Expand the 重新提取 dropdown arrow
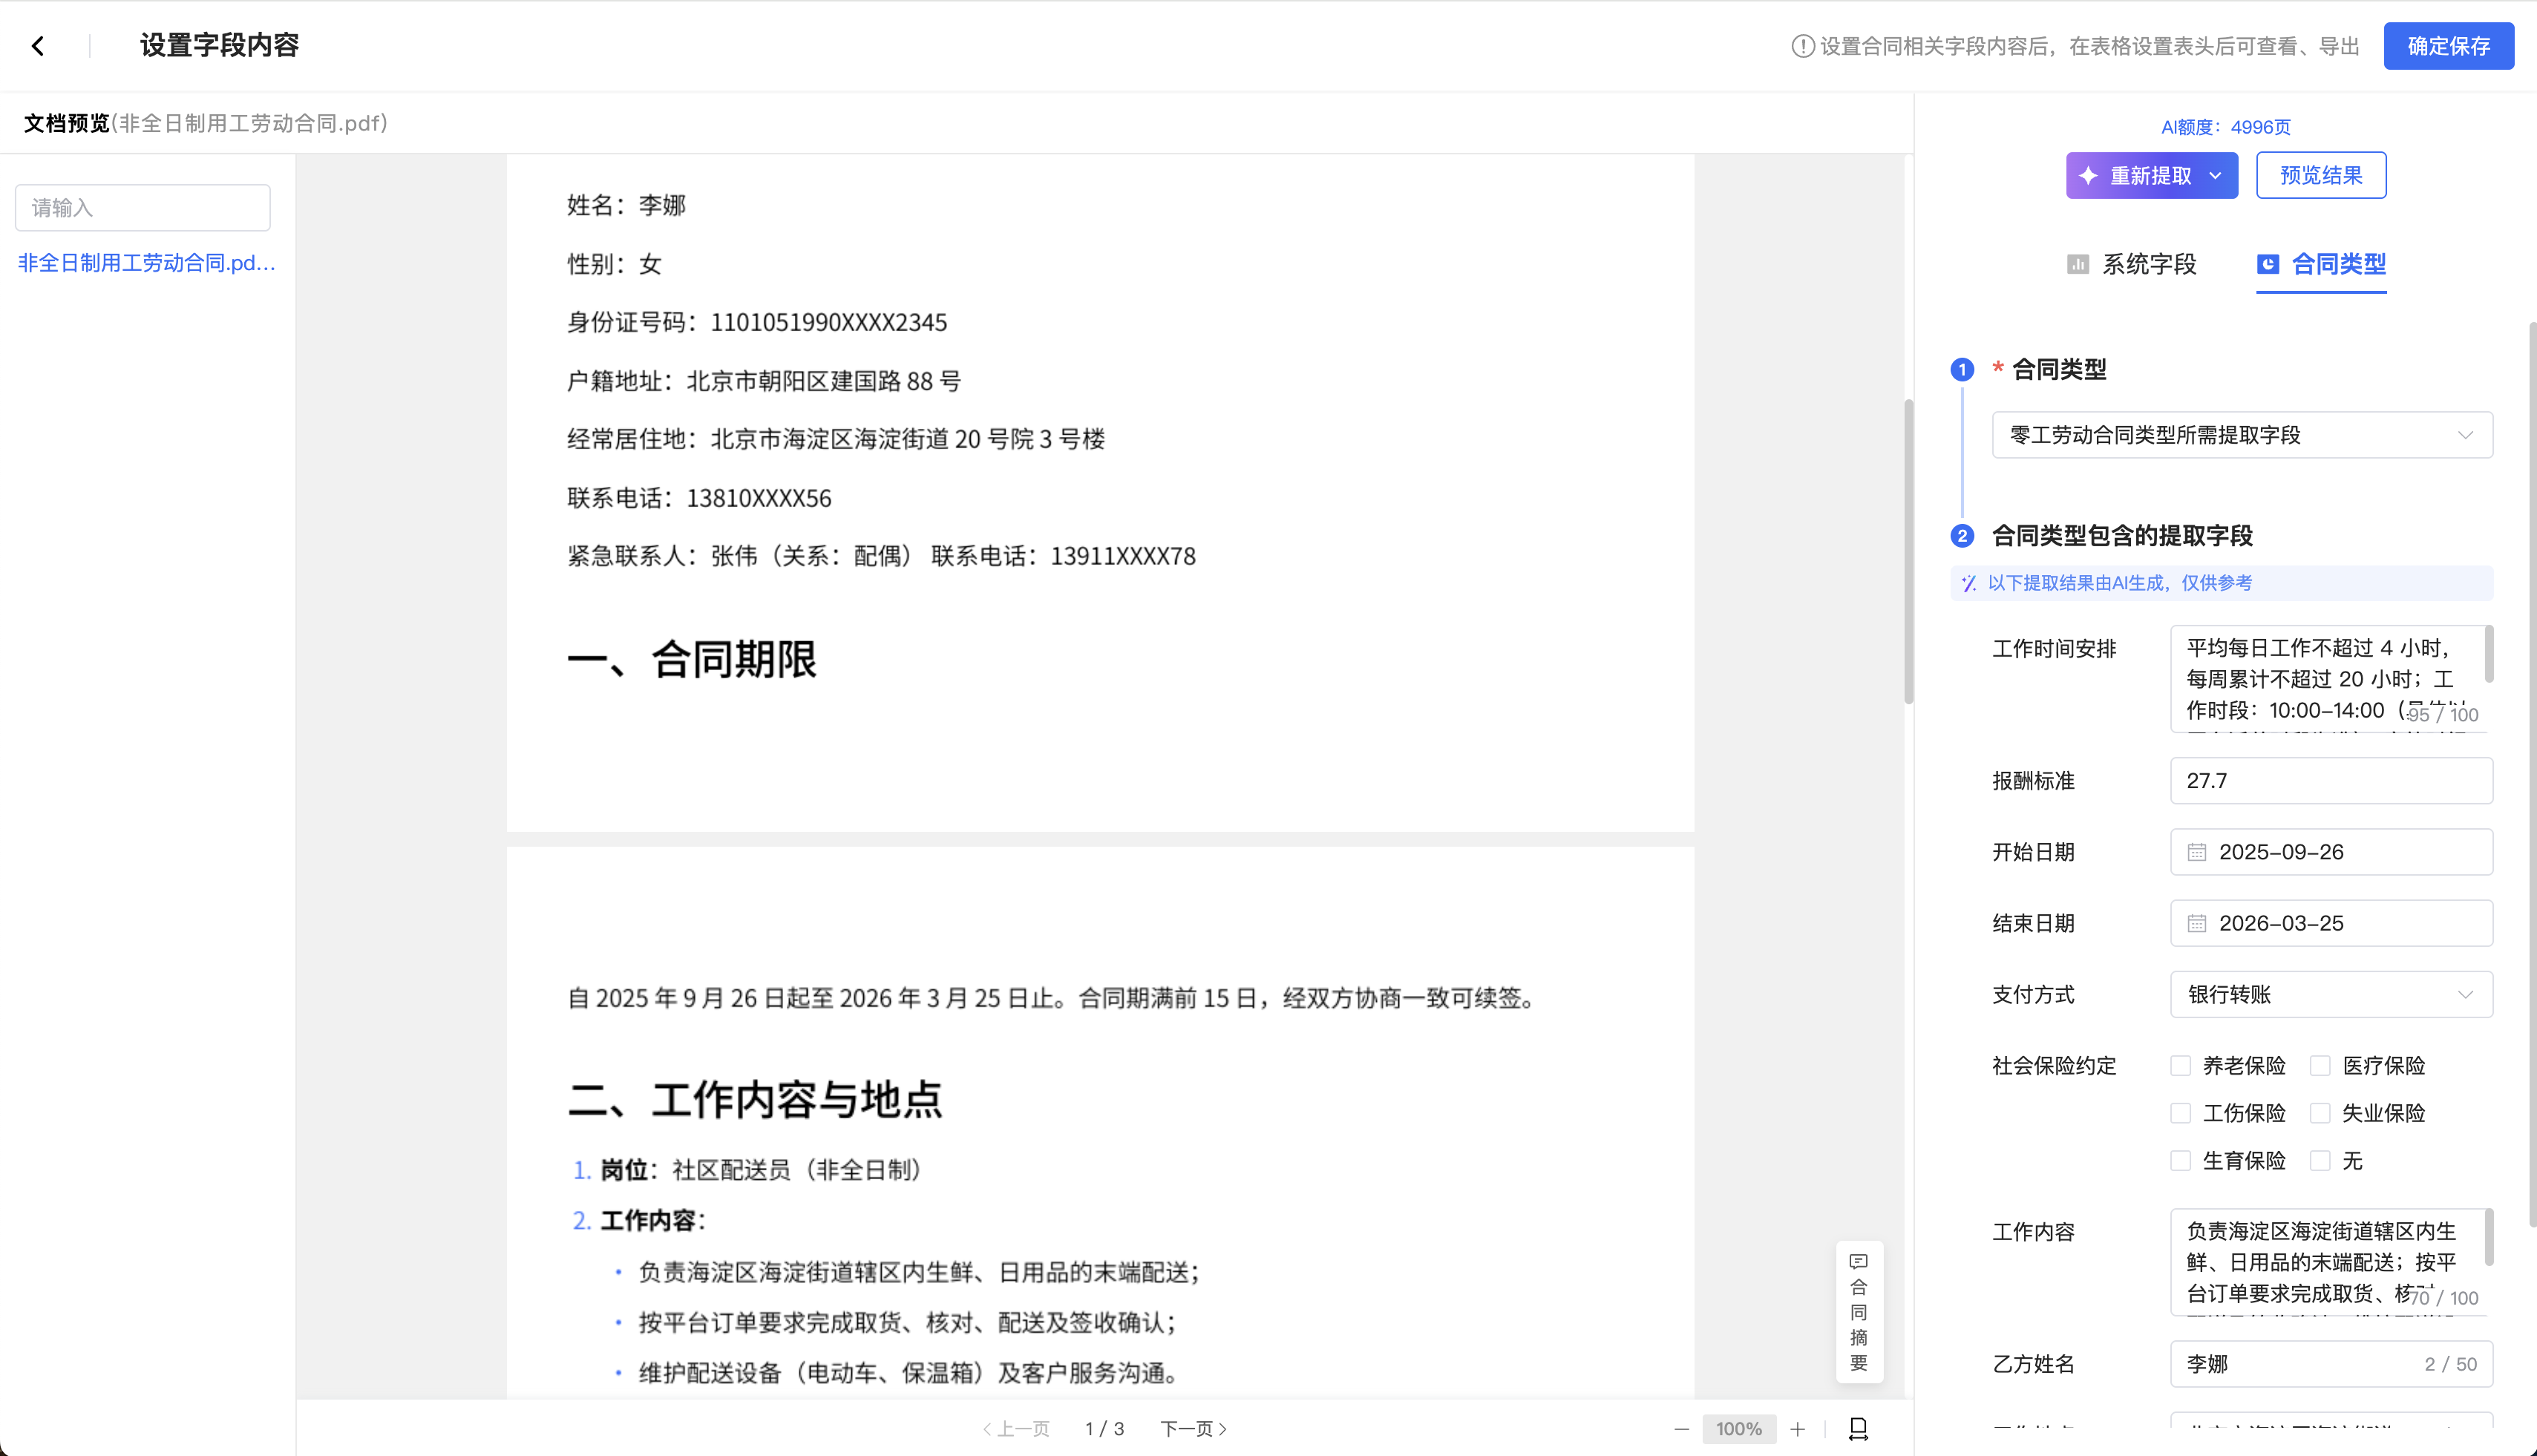 (2215, 176)
